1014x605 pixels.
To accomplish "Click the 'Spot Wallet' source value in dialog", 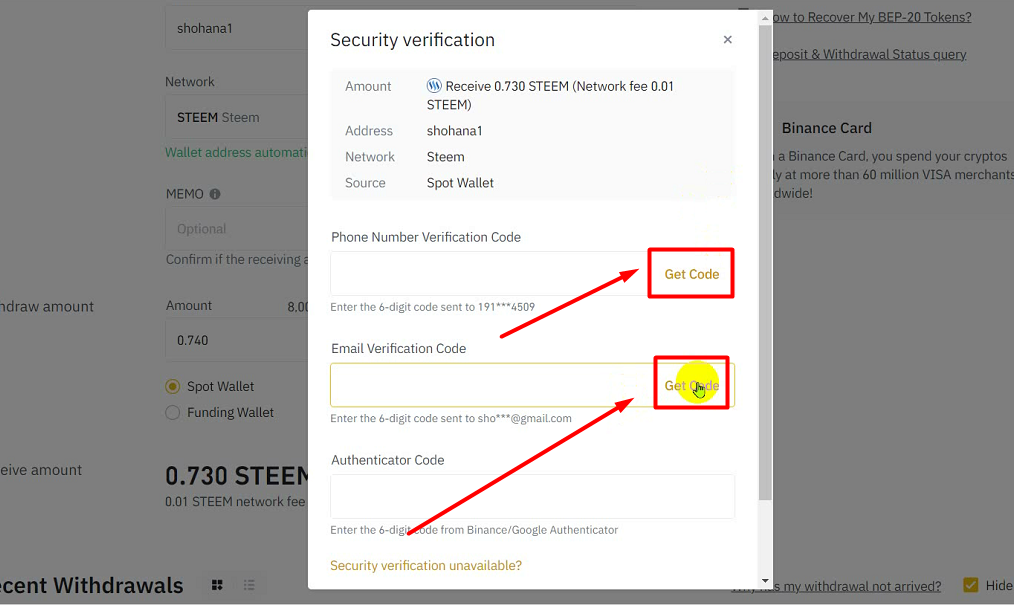I will 460,183.
